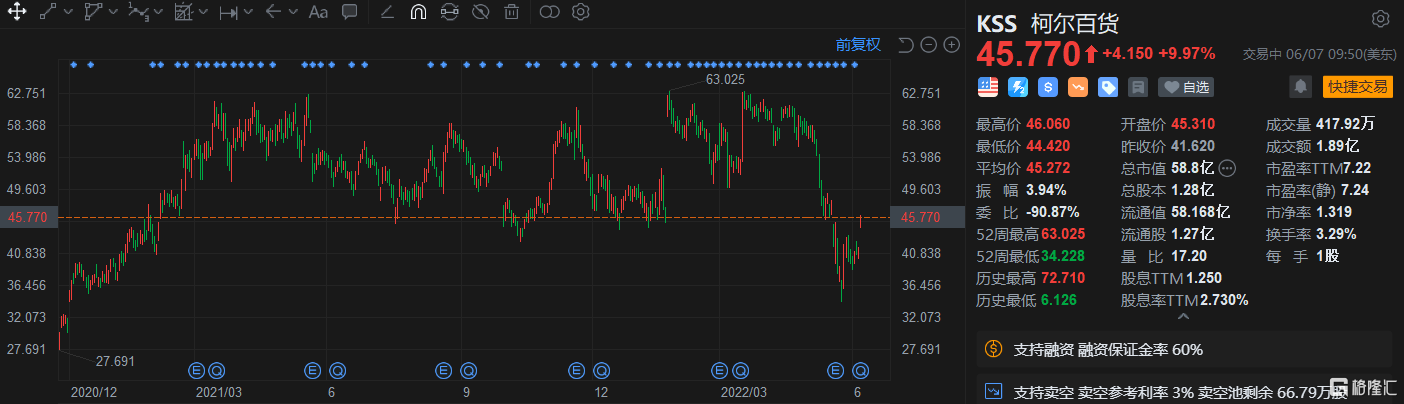Open the gray notes icon
The image size is (1404, 404).
pyautogui.click(x=1138, y=87)
